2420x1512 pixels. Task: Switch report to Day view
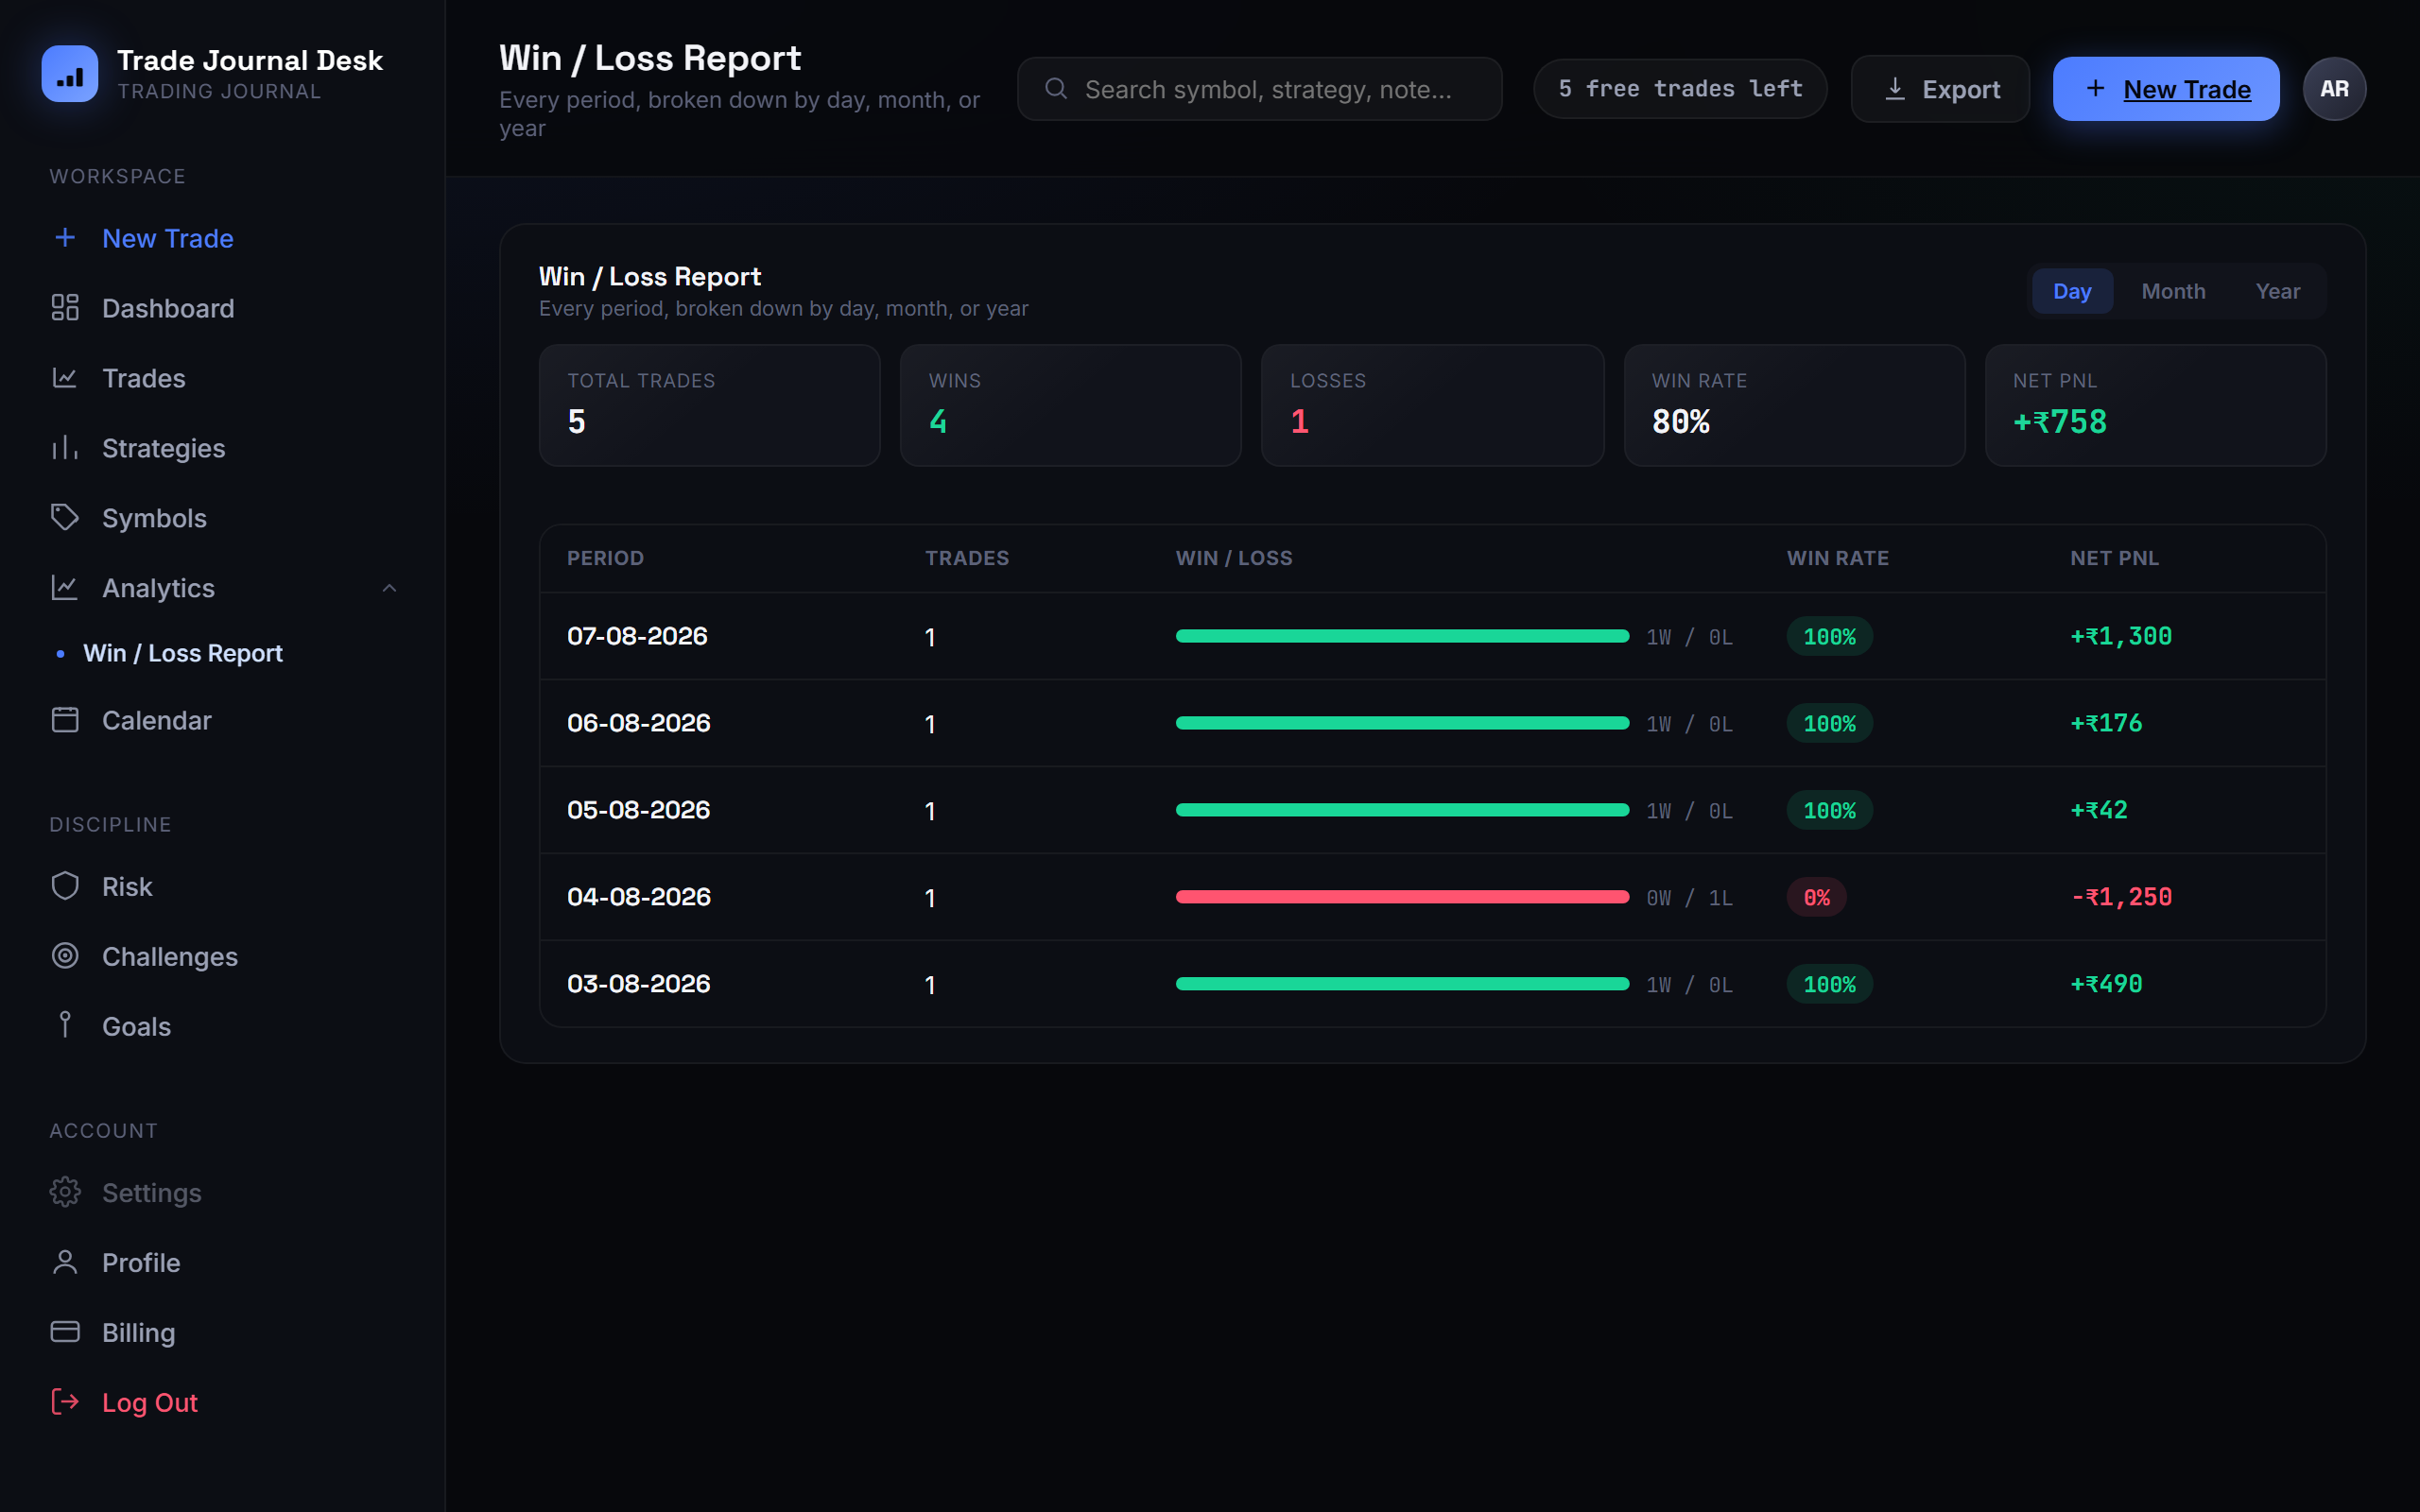[x=2072, y=291]
